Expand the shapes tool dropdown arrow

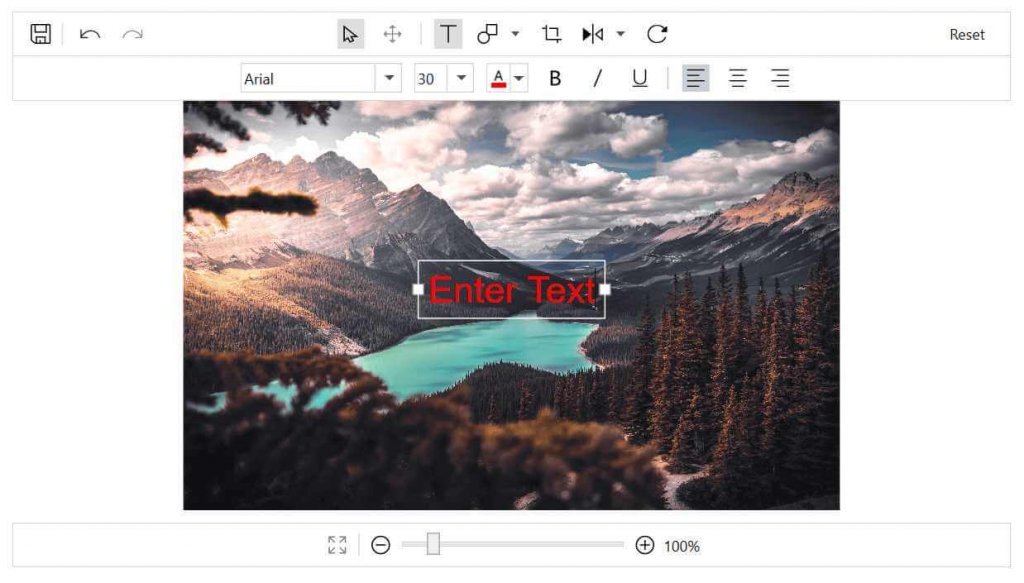(513, 33)
